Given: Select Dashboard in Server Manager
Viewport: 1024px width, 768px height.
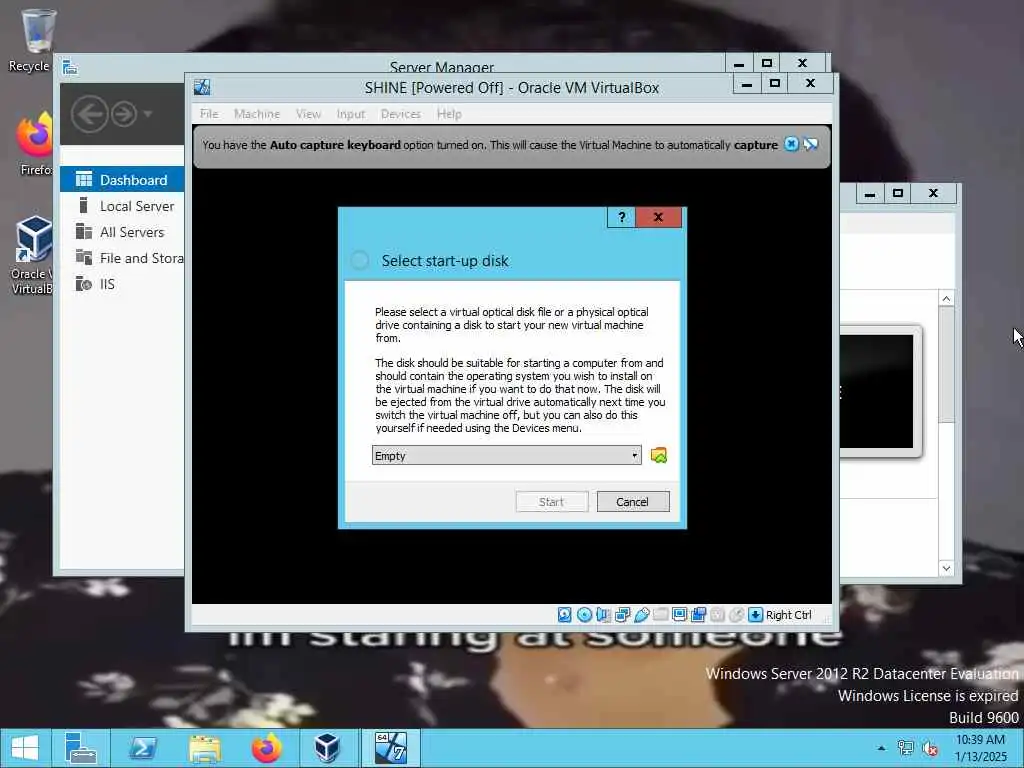Looking at the screenshot, I should click(x=122, y=180).
